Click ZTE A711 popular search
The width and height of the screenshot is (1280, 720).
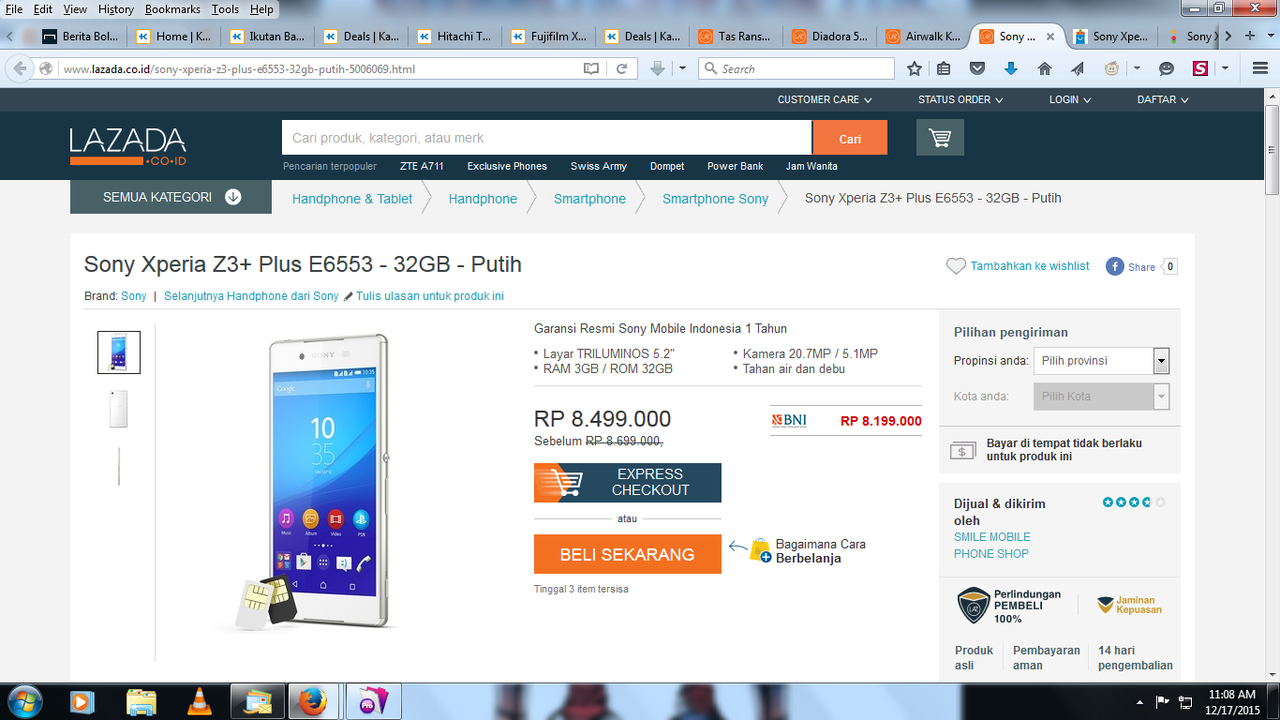pos(422,166)
